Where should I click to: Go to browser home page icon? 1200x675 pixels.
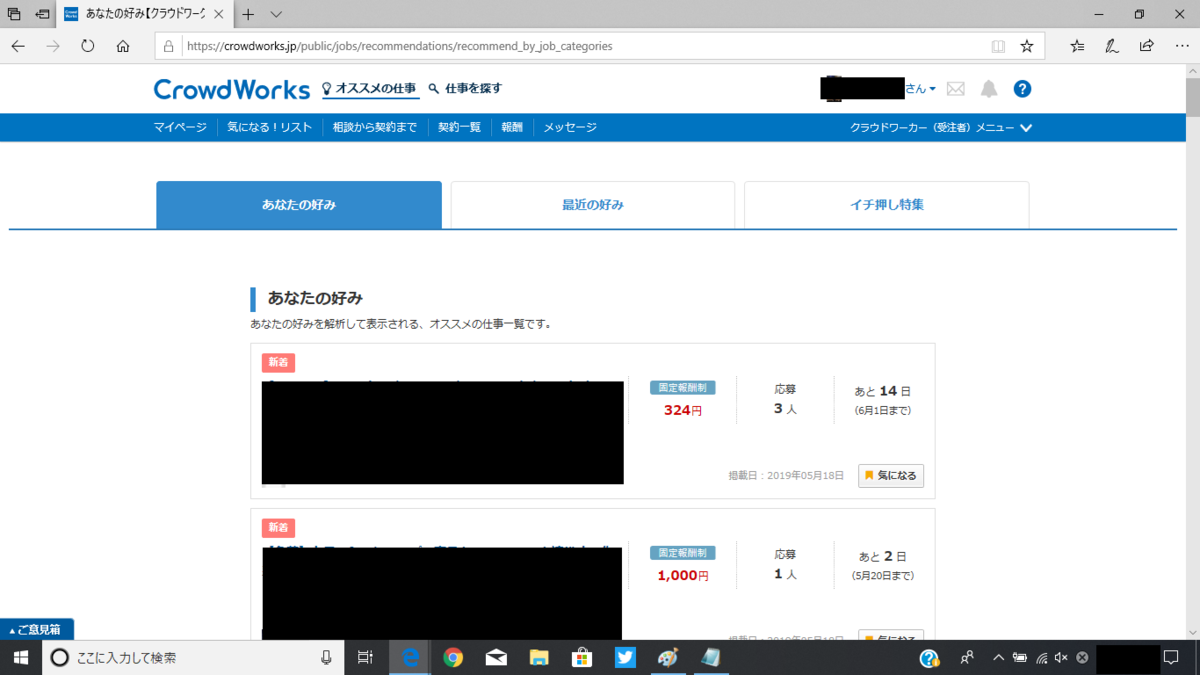coord(123,46)
